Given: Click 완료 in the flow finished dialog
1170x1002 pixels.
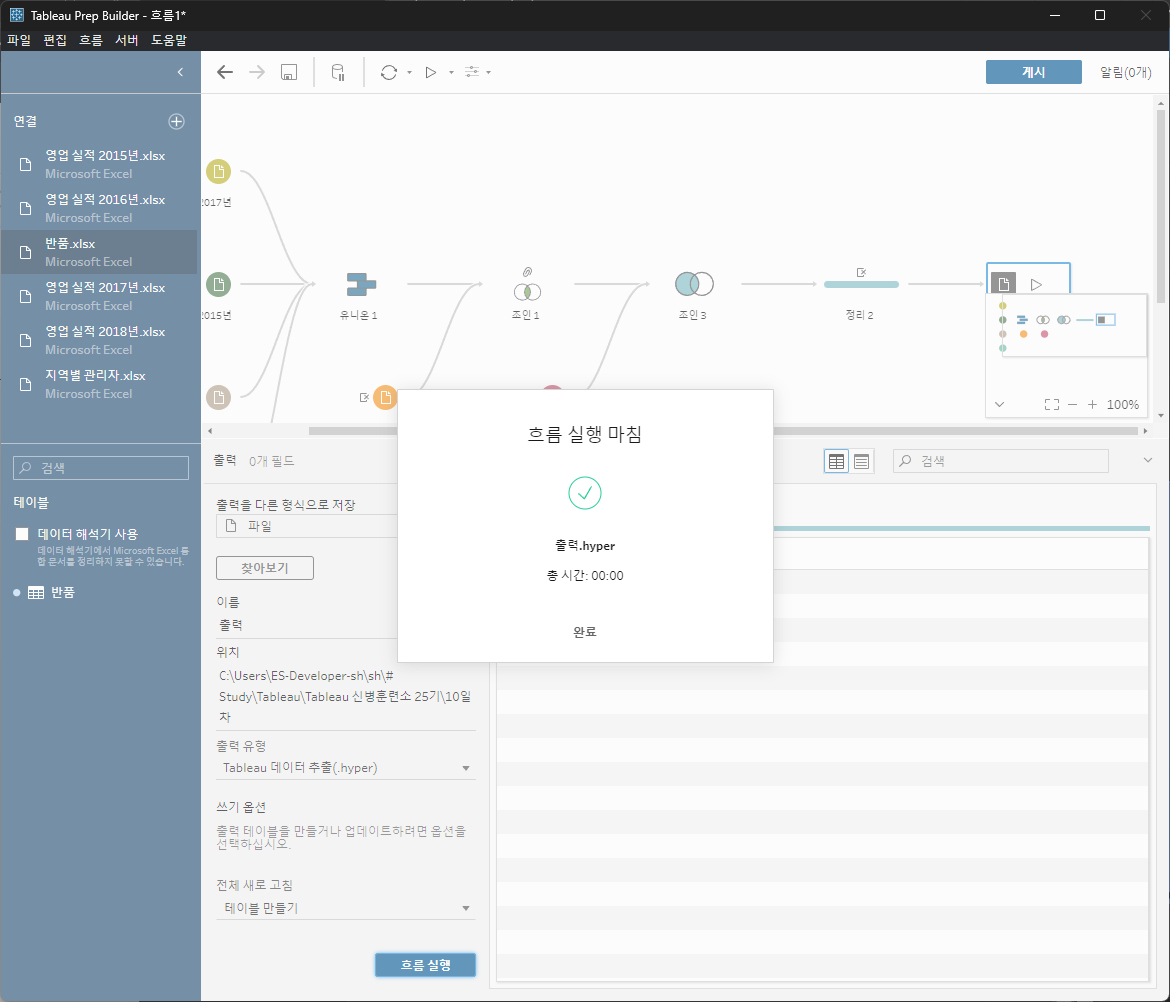Looking at the screenshot, I should (585, 632).
